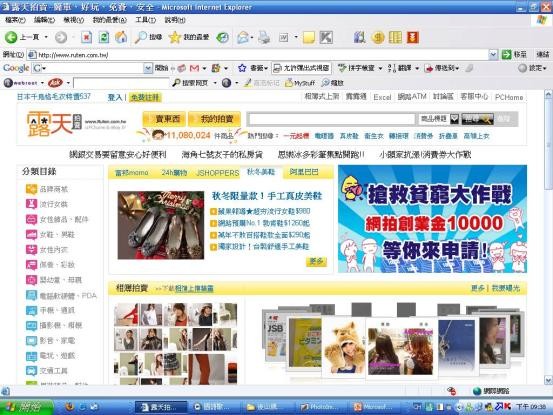The height and width of the screenshot is (415, 553).
Task: Open the History clock icon in toolbar
Action: 223,37
